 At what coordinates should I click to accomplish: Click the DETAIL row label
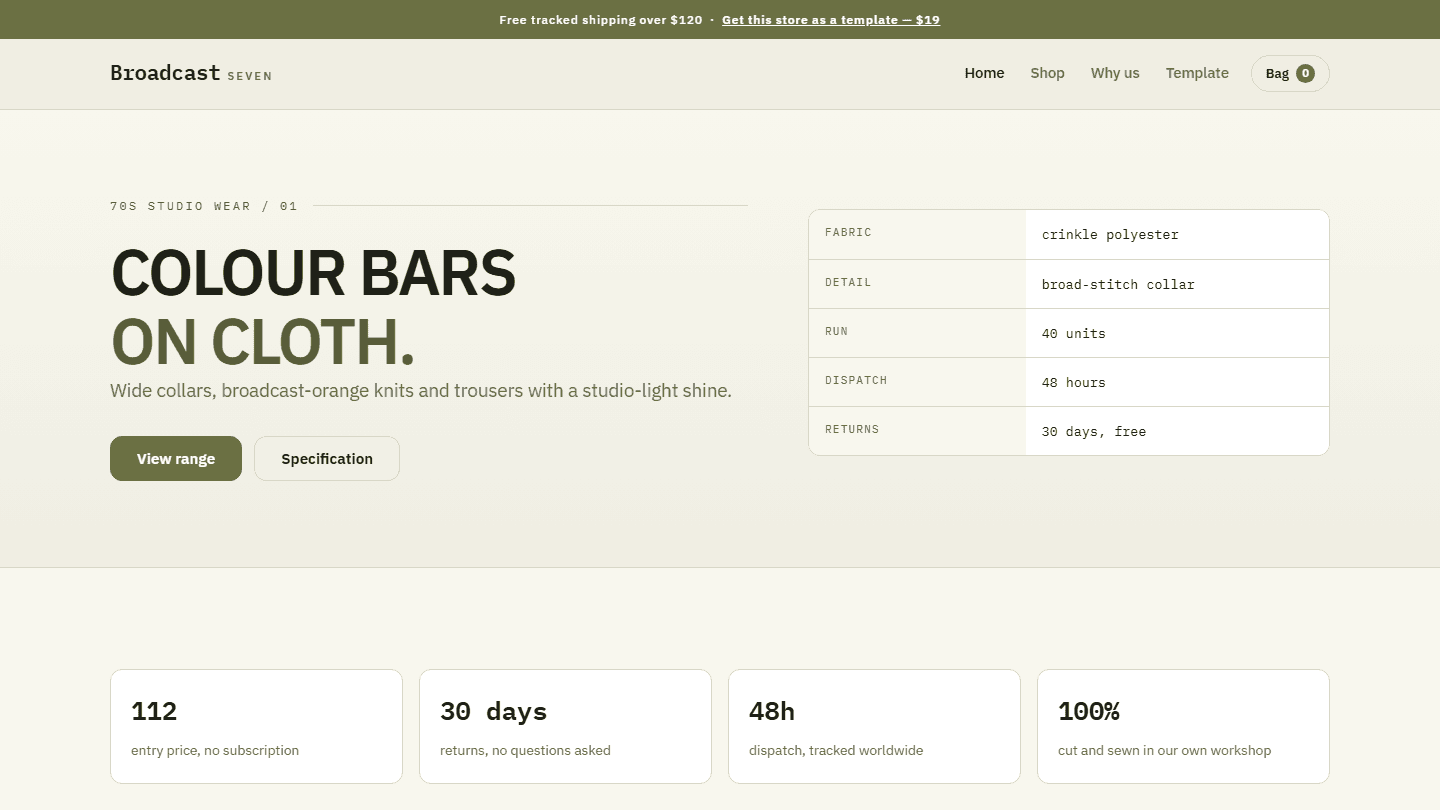click(x=848, y=283)
